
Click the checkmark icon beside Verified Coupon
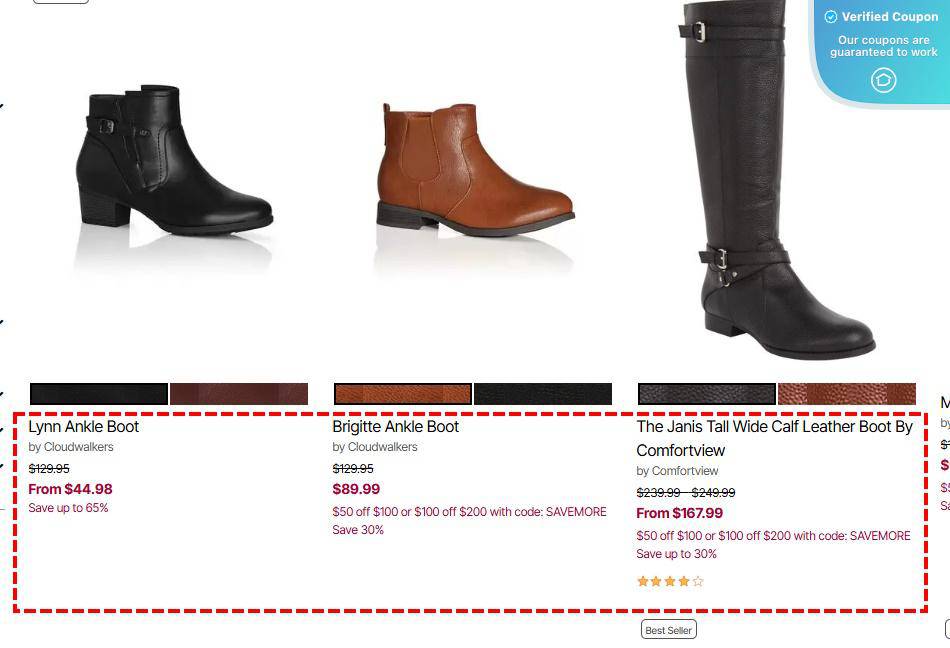point(831,17)
